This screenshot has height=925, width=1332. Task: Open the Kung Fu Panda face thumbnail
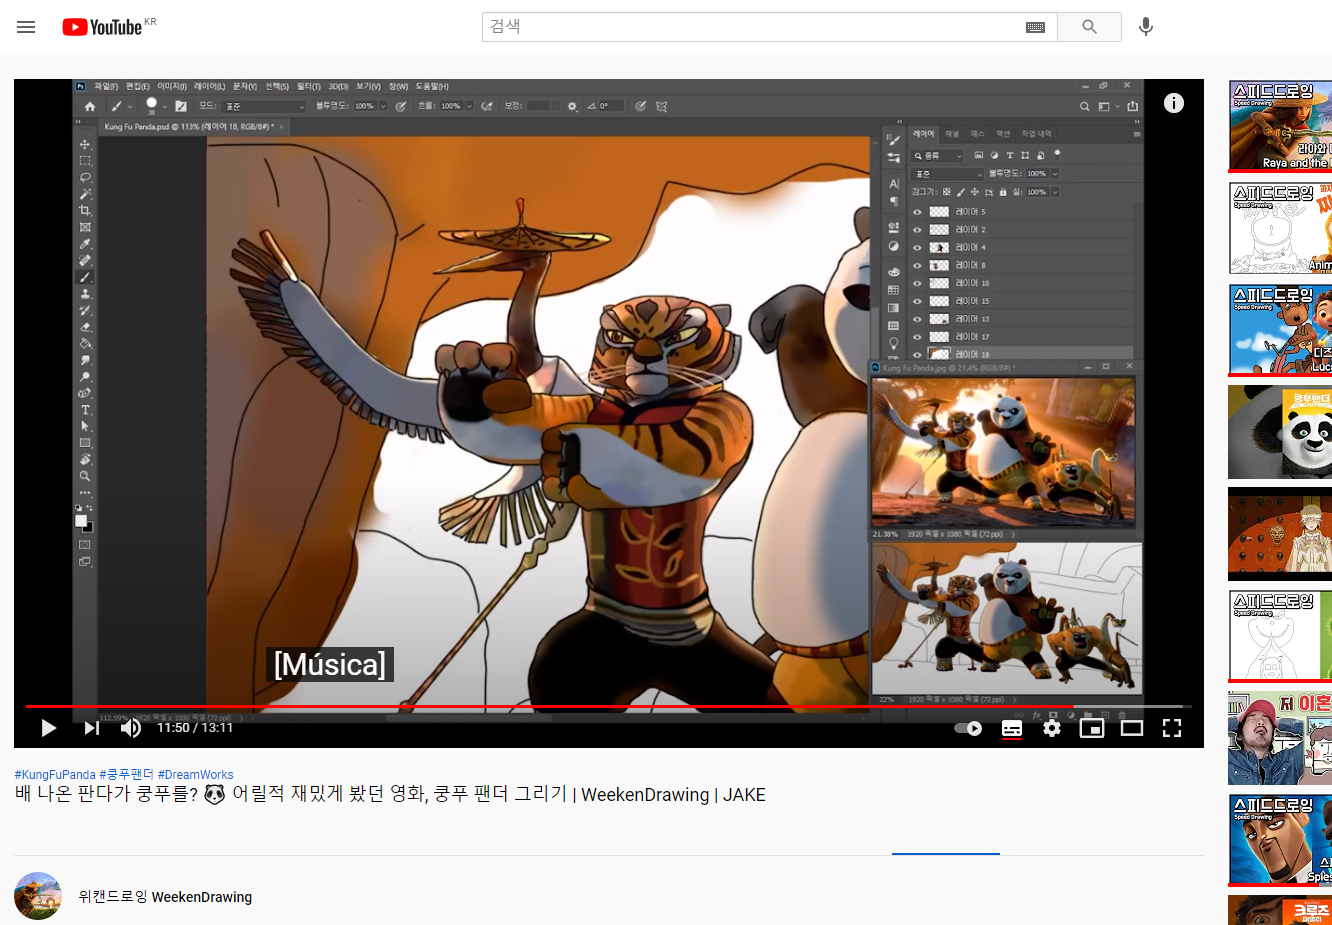click(x=1280, y=432)
